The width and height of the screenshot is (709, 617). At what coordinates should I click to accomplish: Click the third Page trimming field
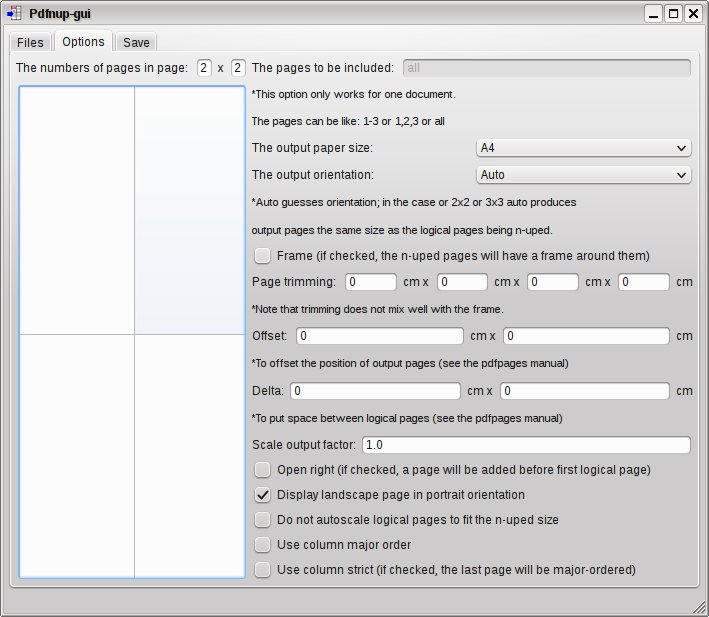coord(553,282)
